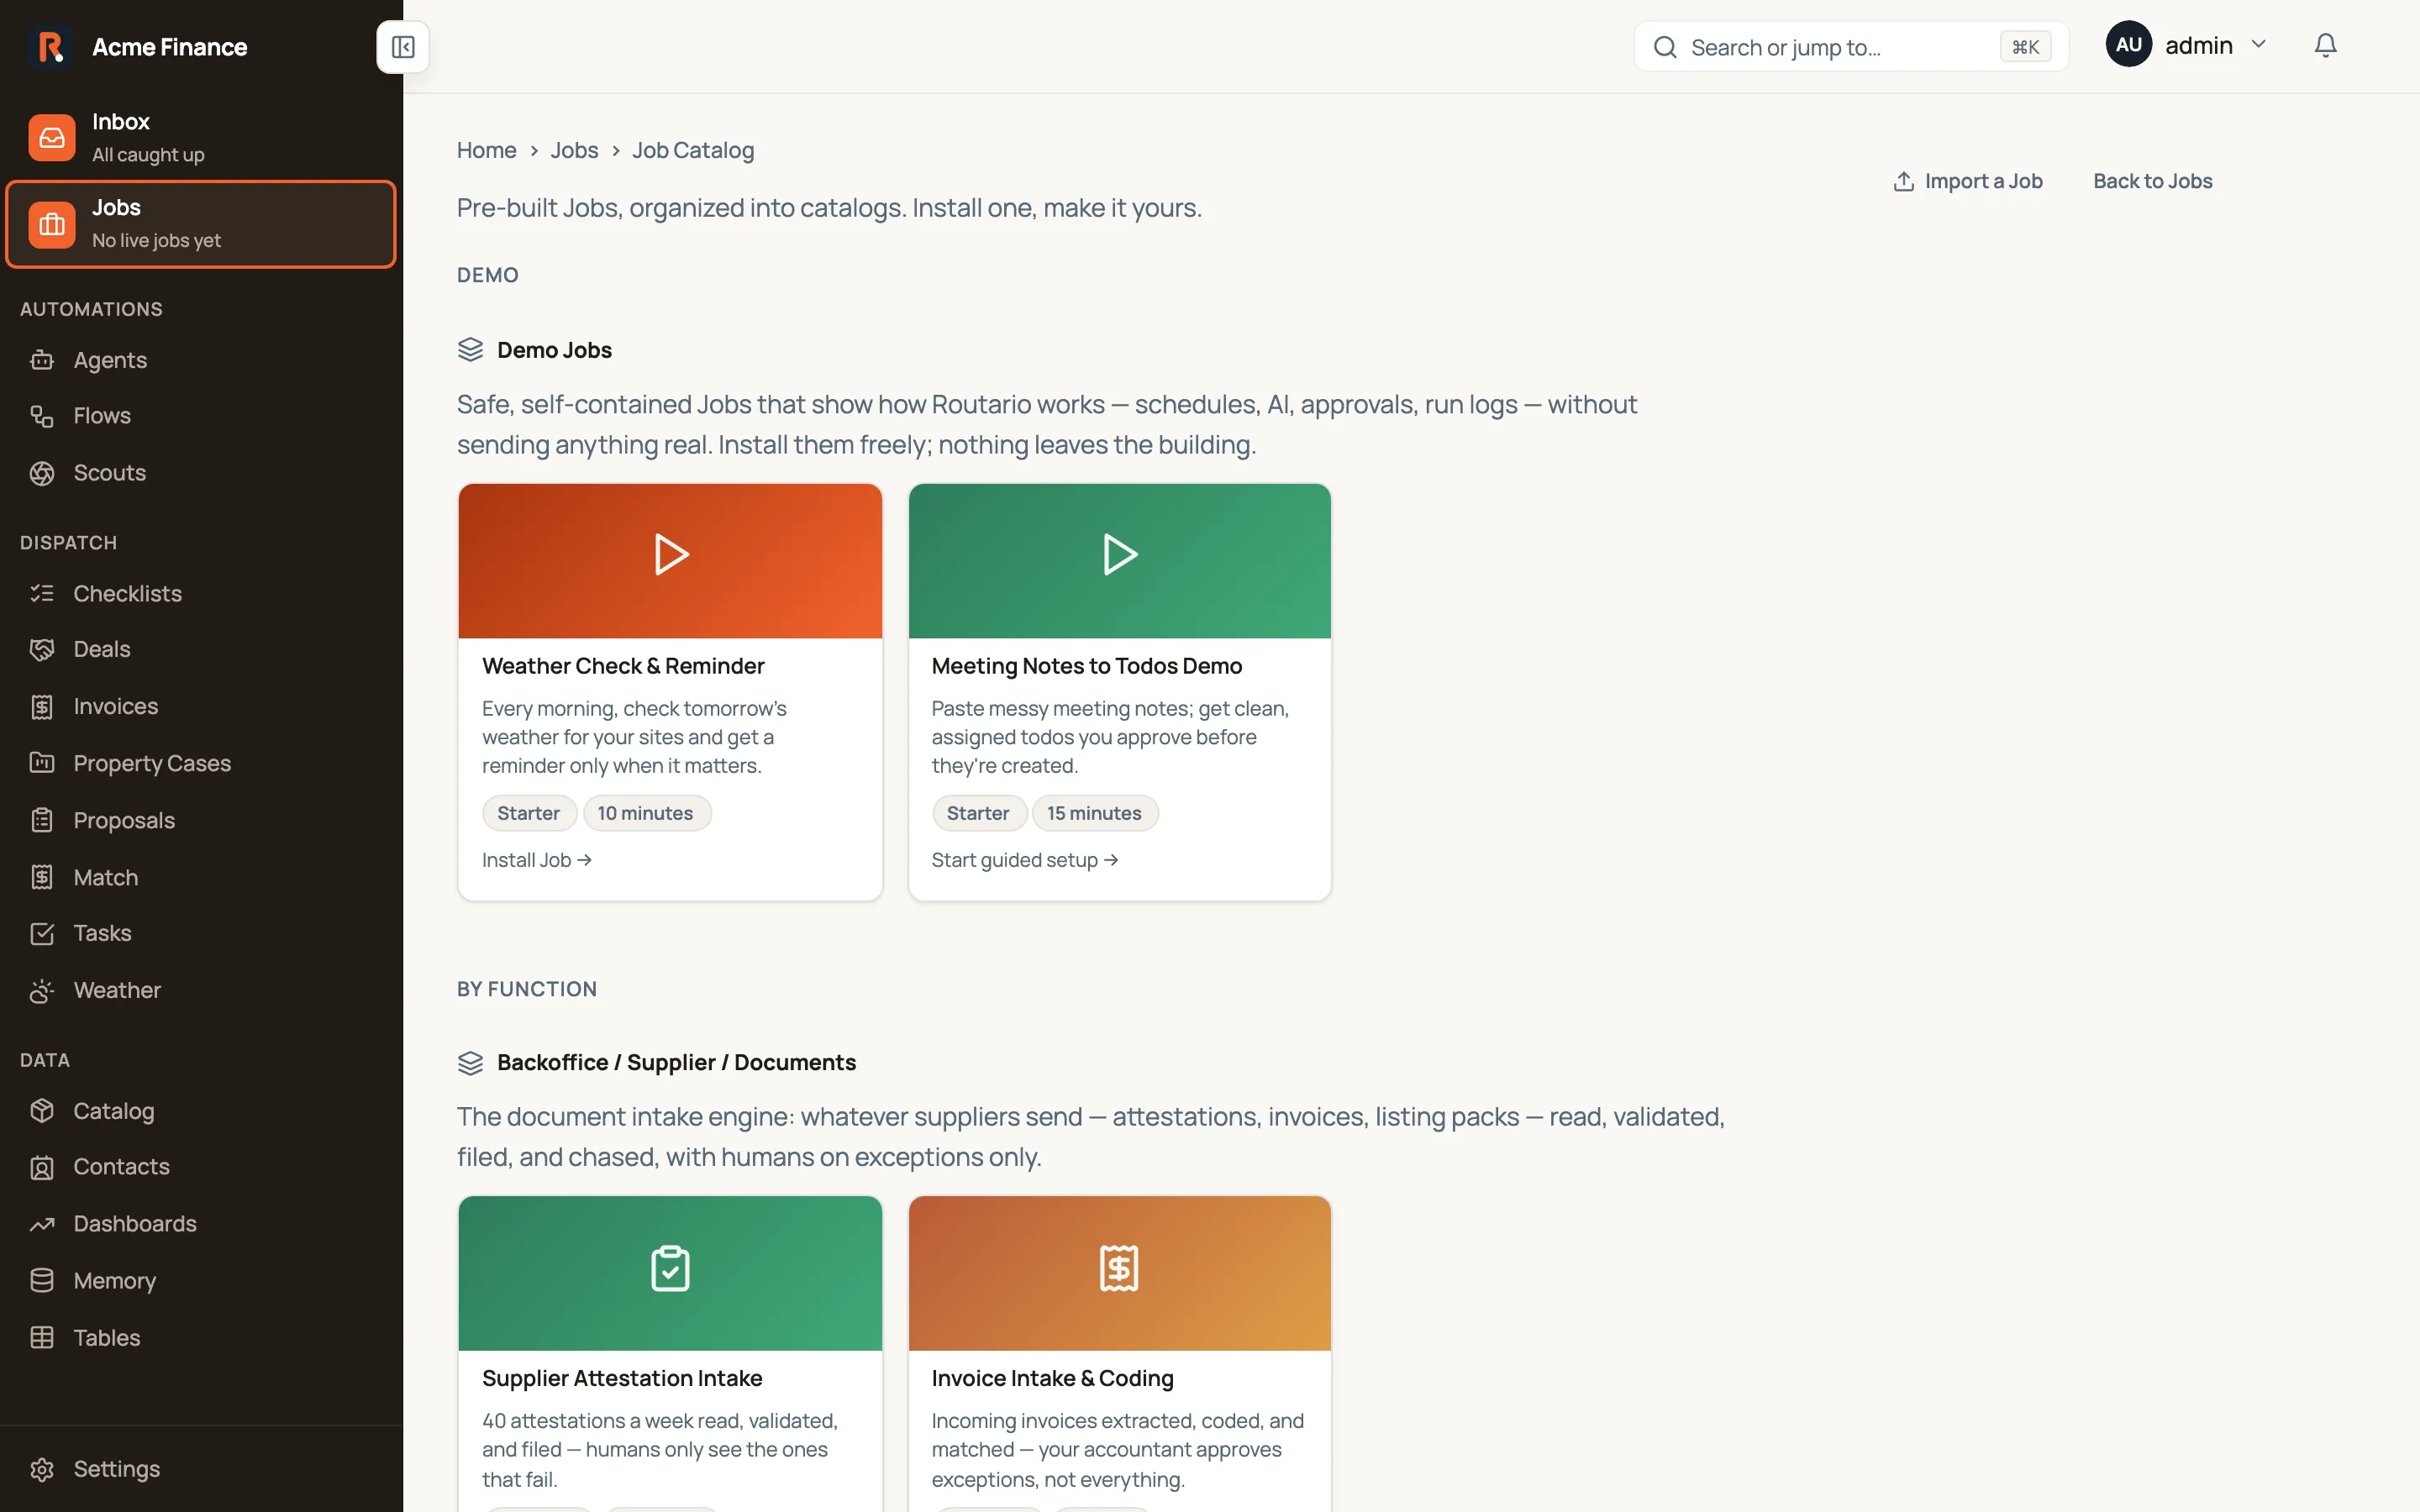This screenshot has width=2420, height=1512.
Task: Click Meeting Notes to Todos Demo title
Action: tap(1087, 666)
